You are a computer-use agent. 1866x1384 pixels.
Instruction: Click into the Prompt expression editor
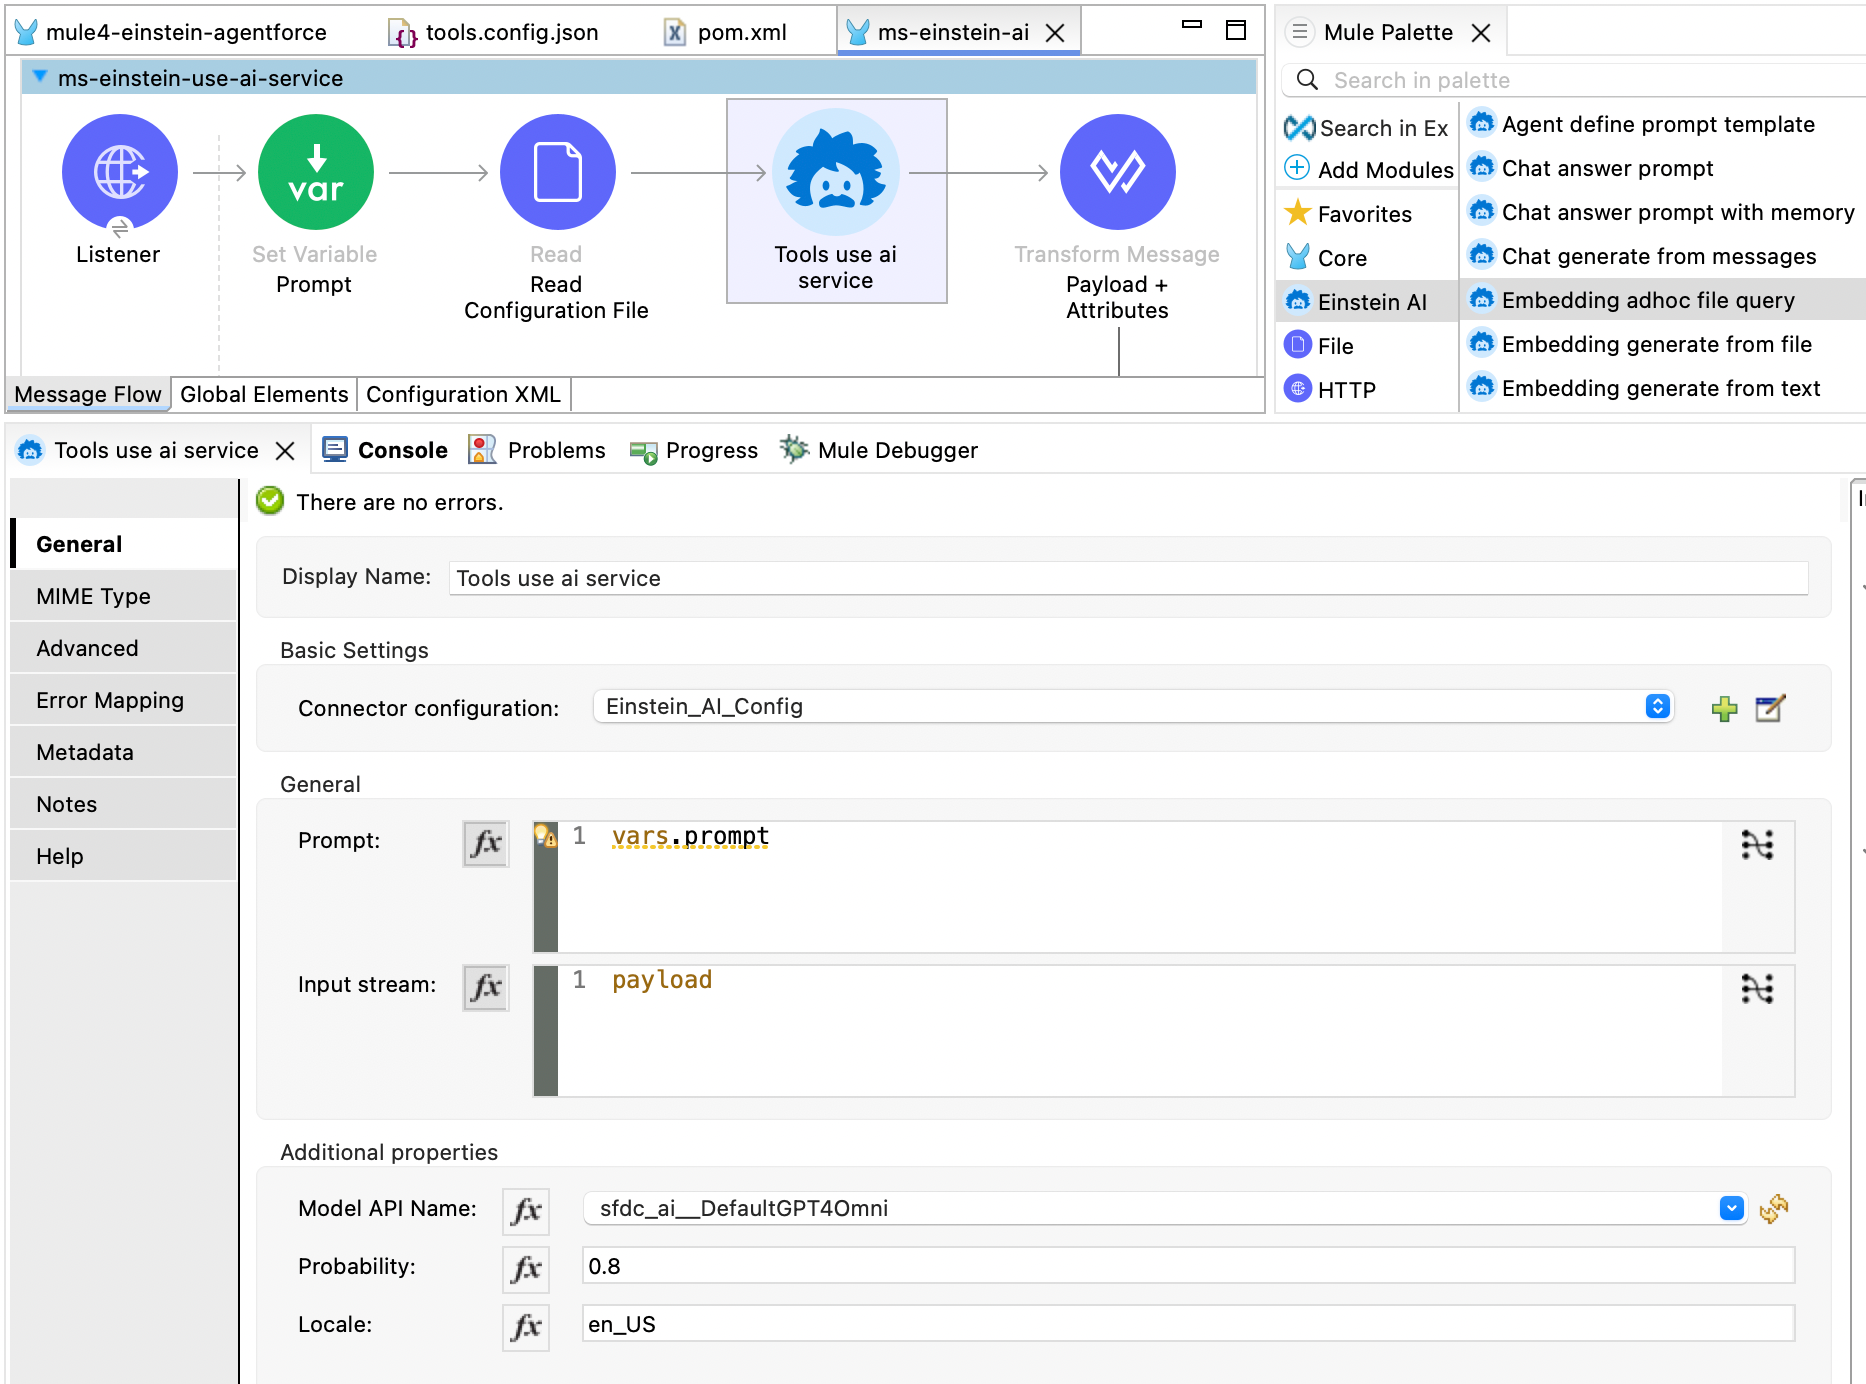1140,887
